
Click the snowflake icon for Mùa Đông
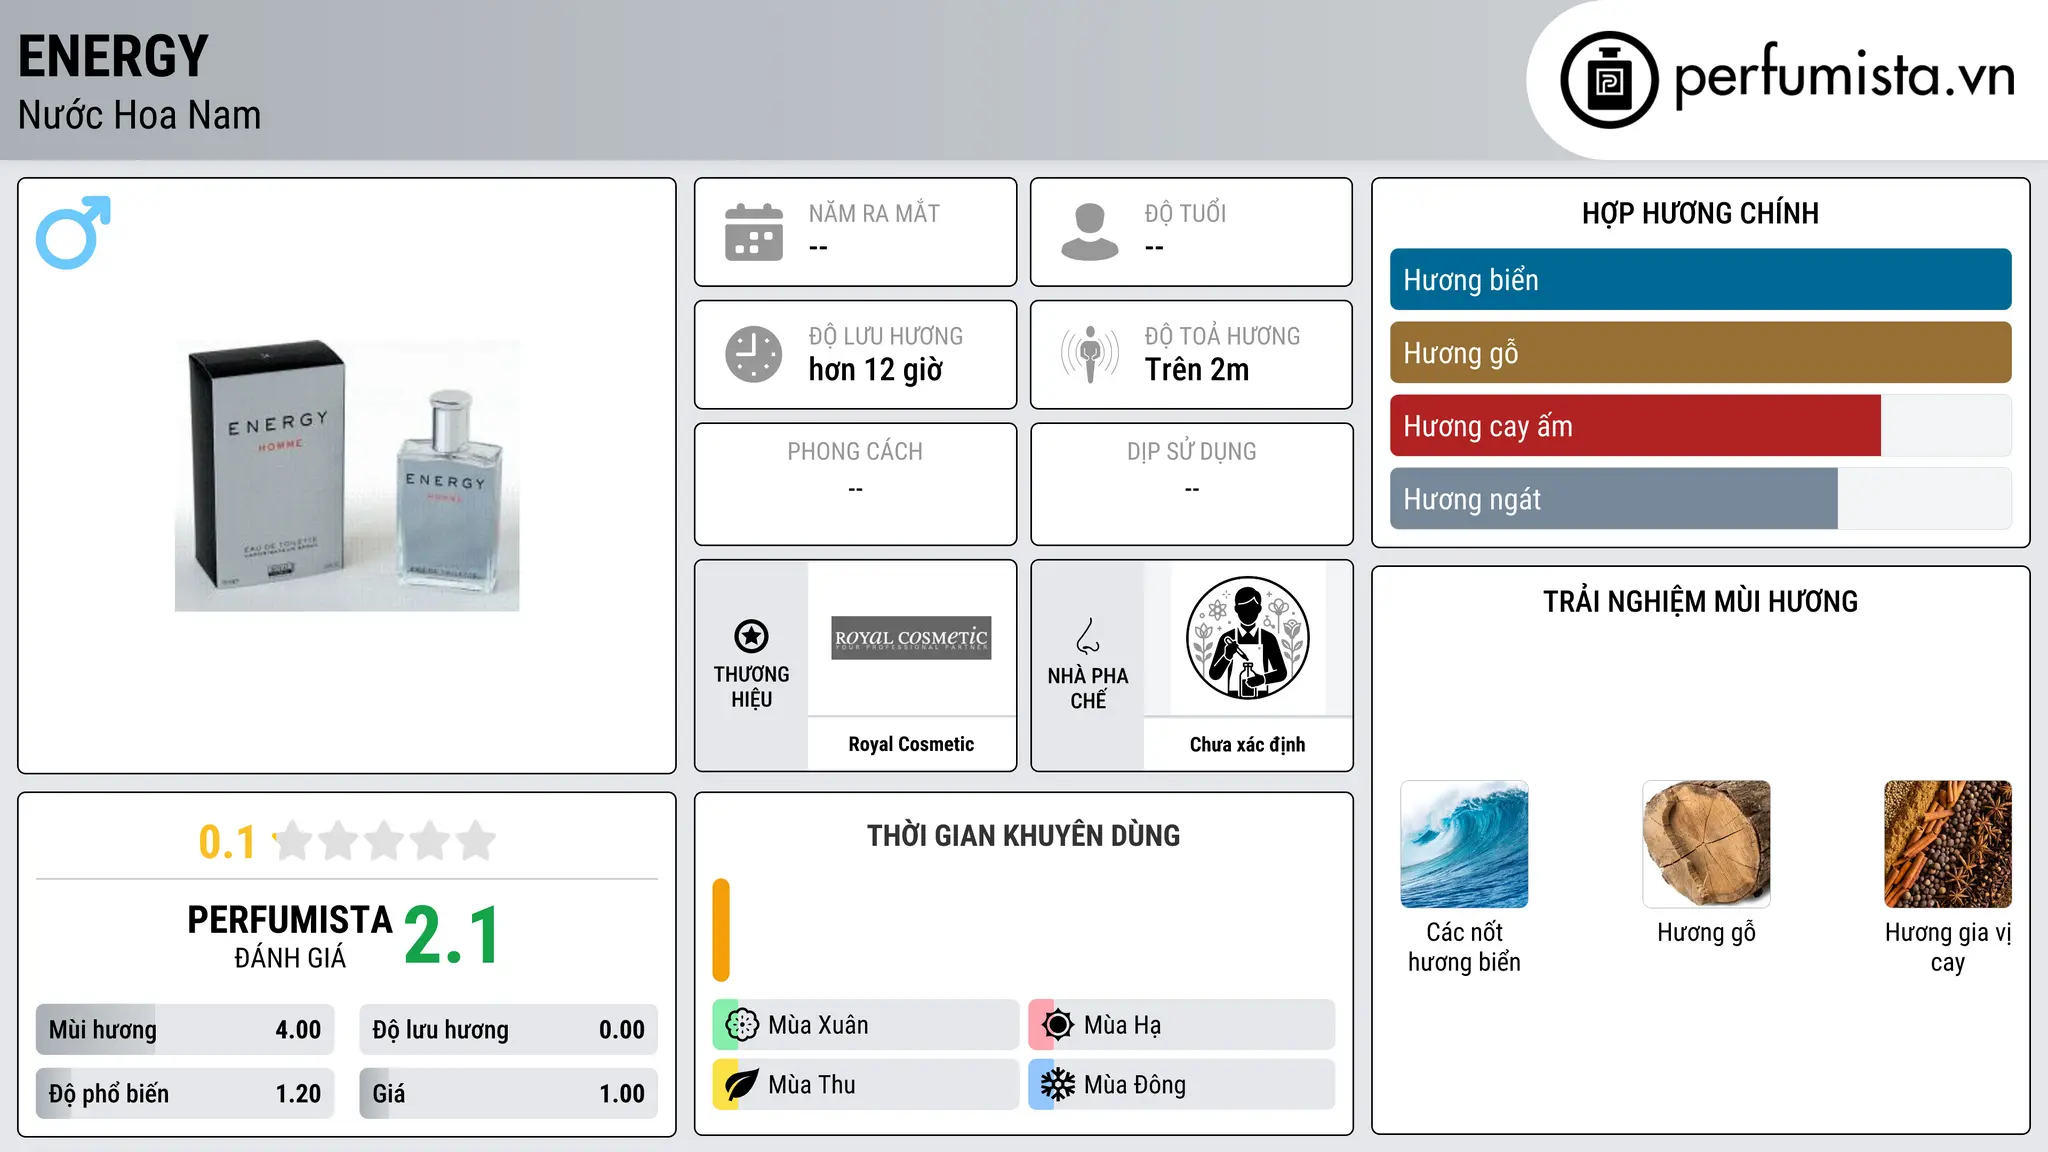click(x=1057, y=1085)
